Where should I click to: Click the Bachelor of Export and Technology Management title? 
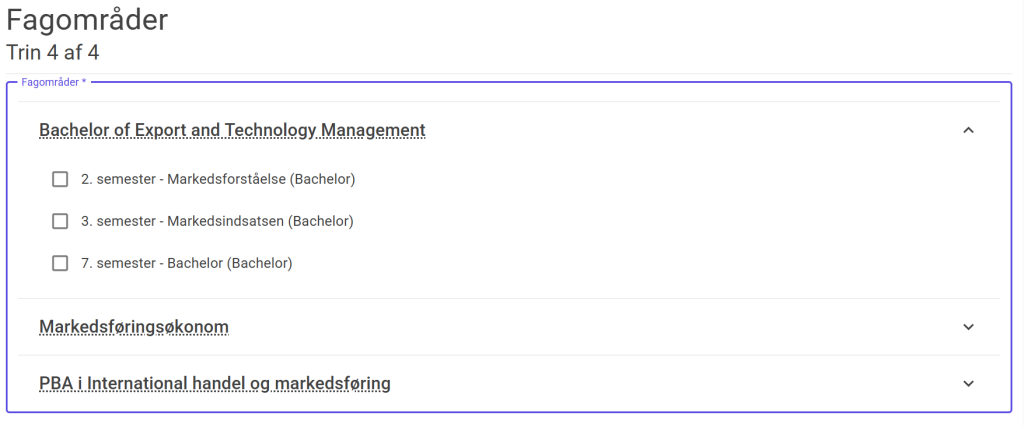[x=232, y=130]
